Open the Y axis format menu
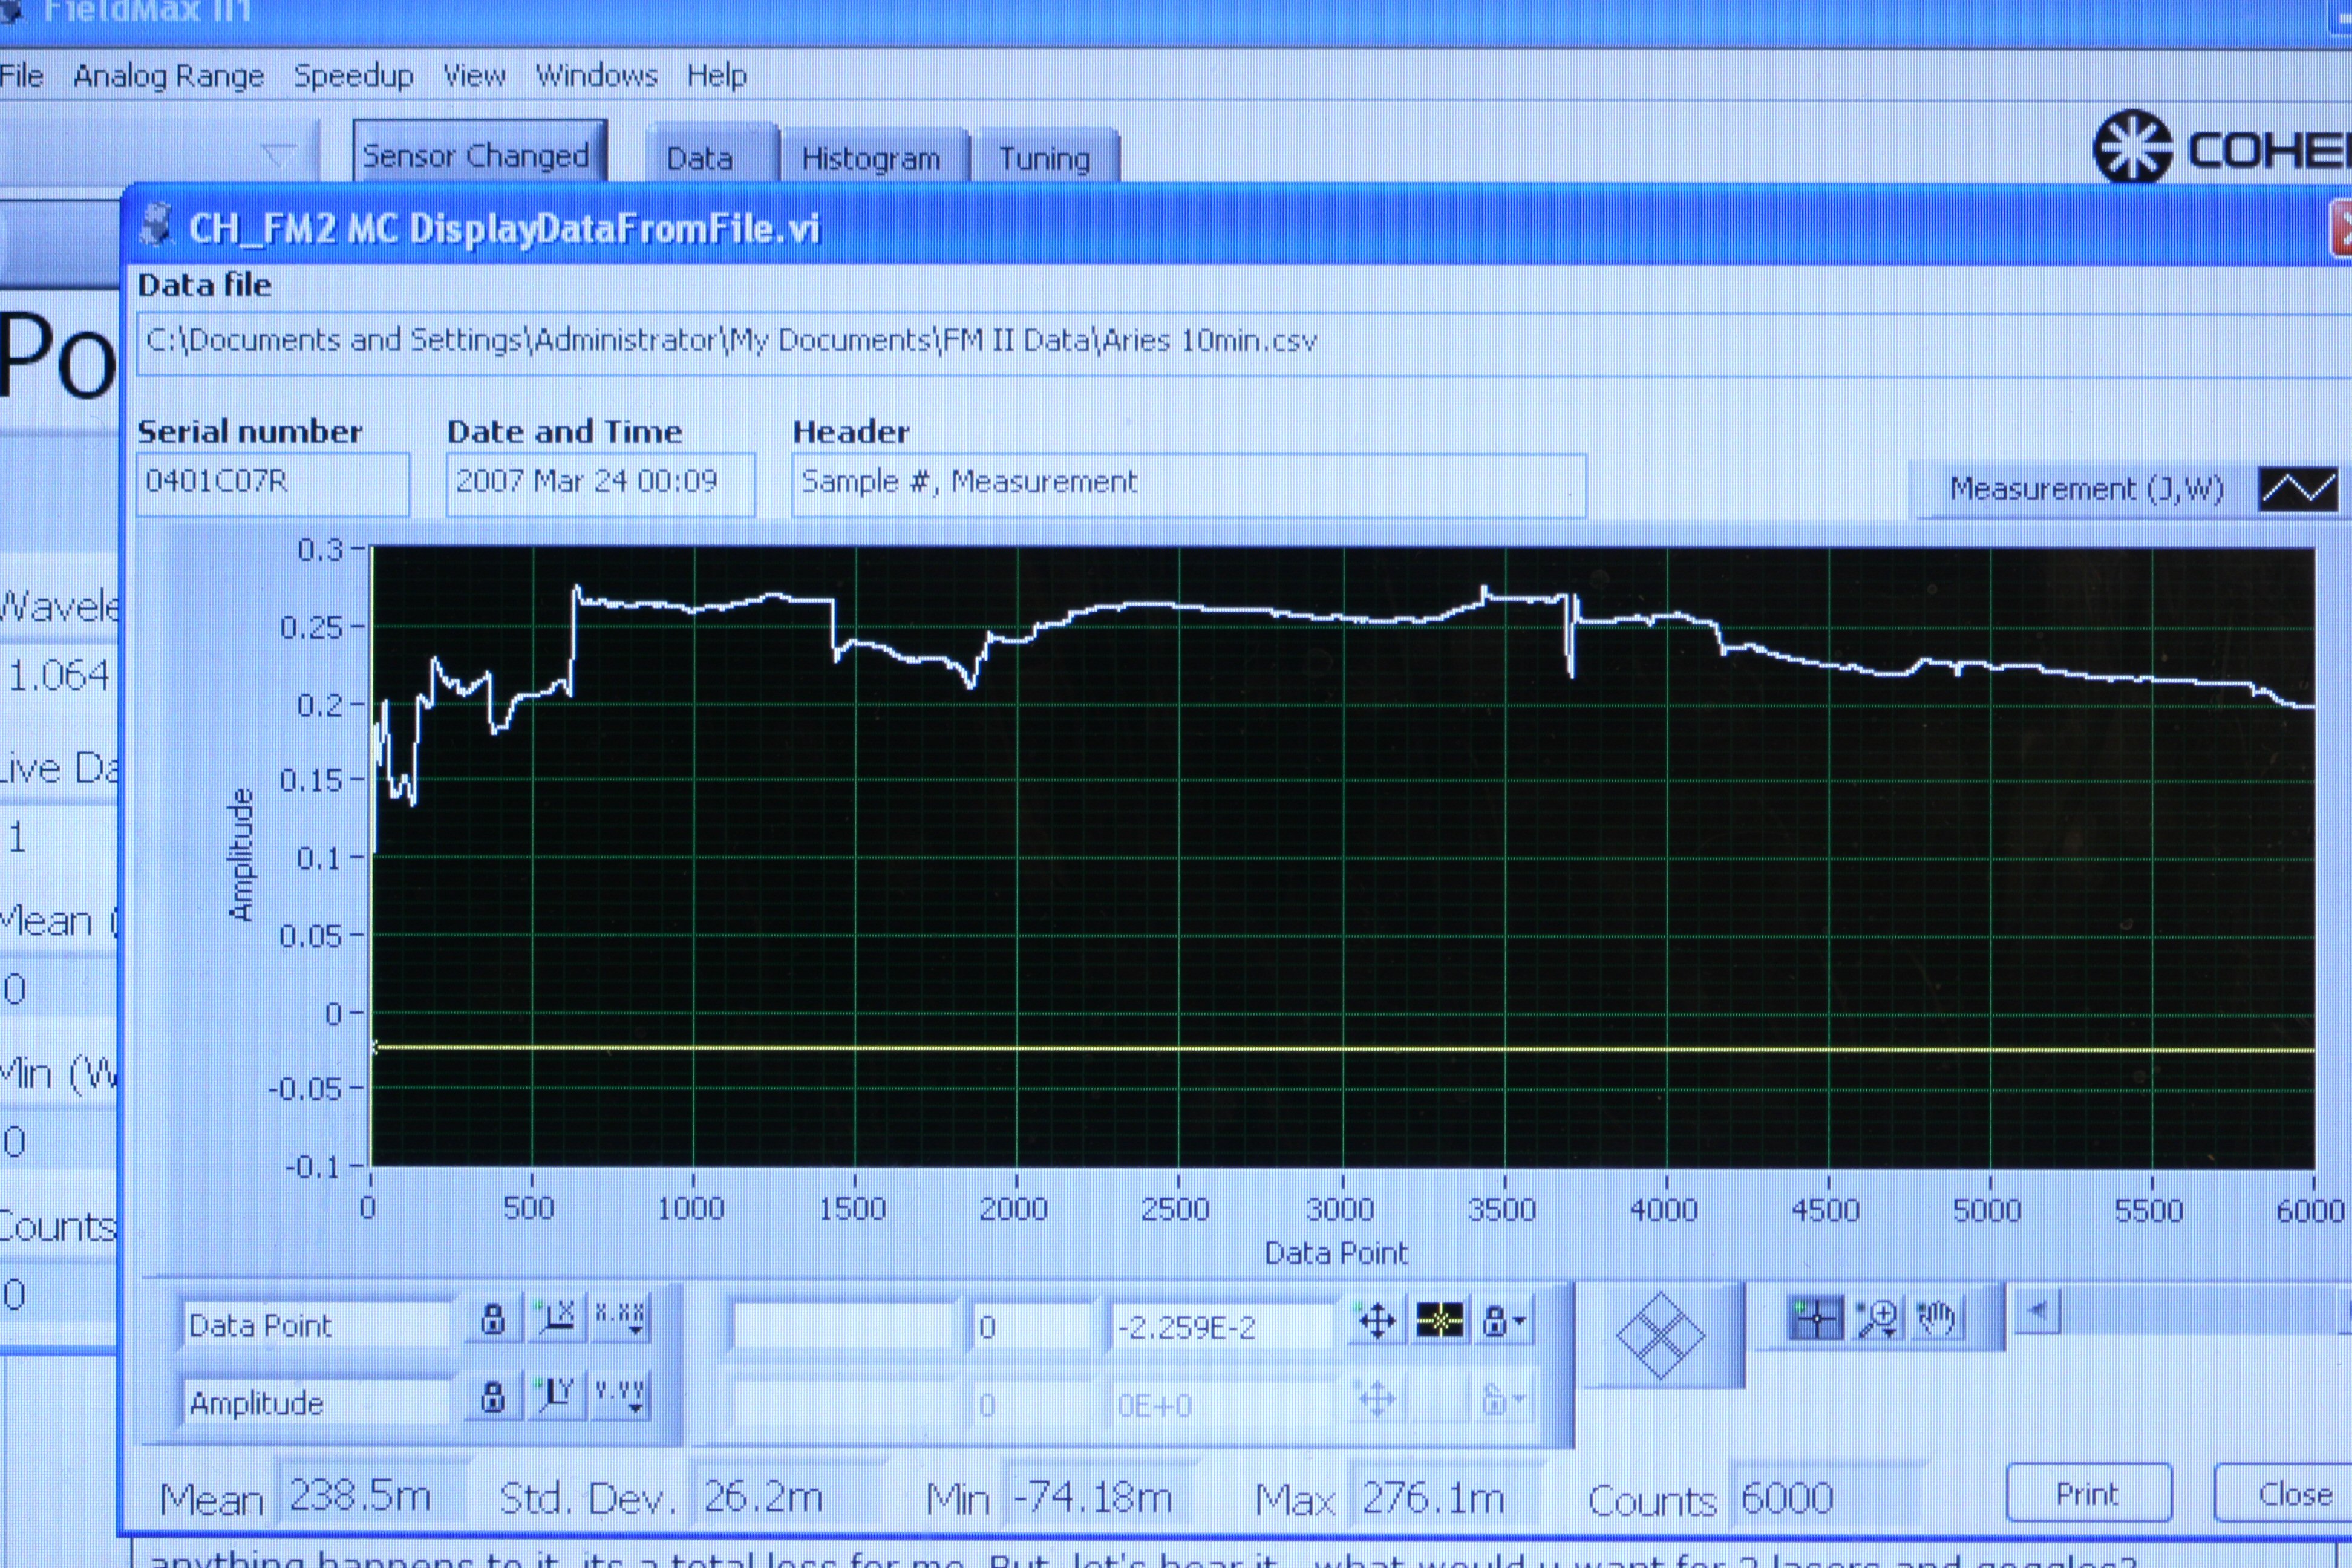This screenshot has height=1568, width=2352. 620,1395
